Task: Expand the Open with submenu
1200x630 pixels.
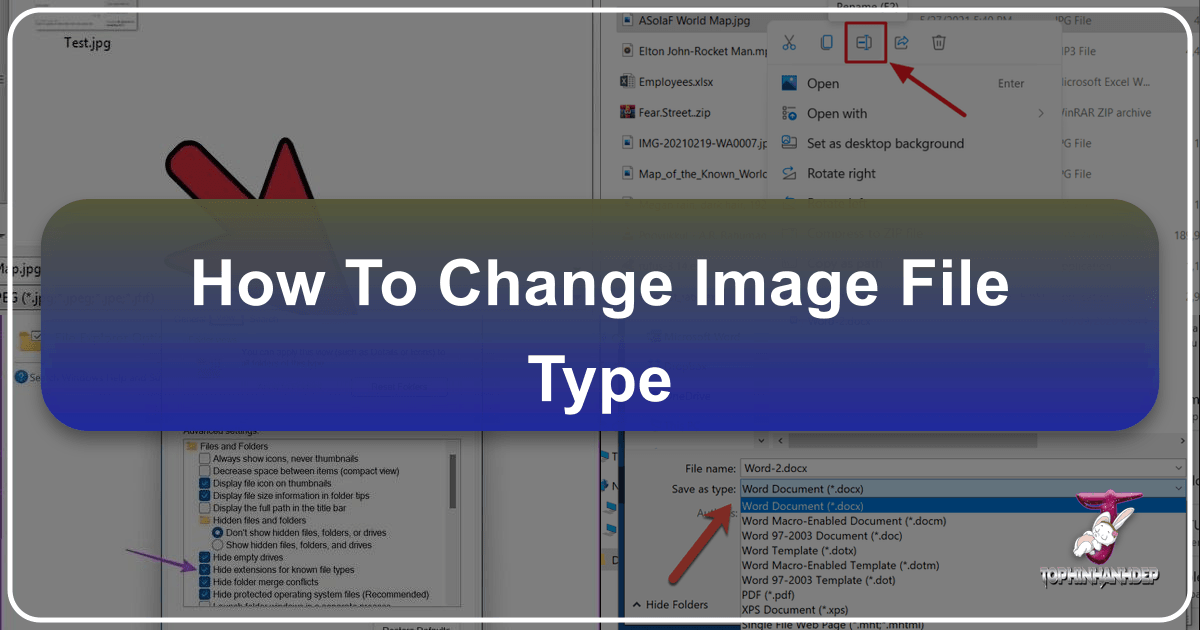Action: (1040, 114)
